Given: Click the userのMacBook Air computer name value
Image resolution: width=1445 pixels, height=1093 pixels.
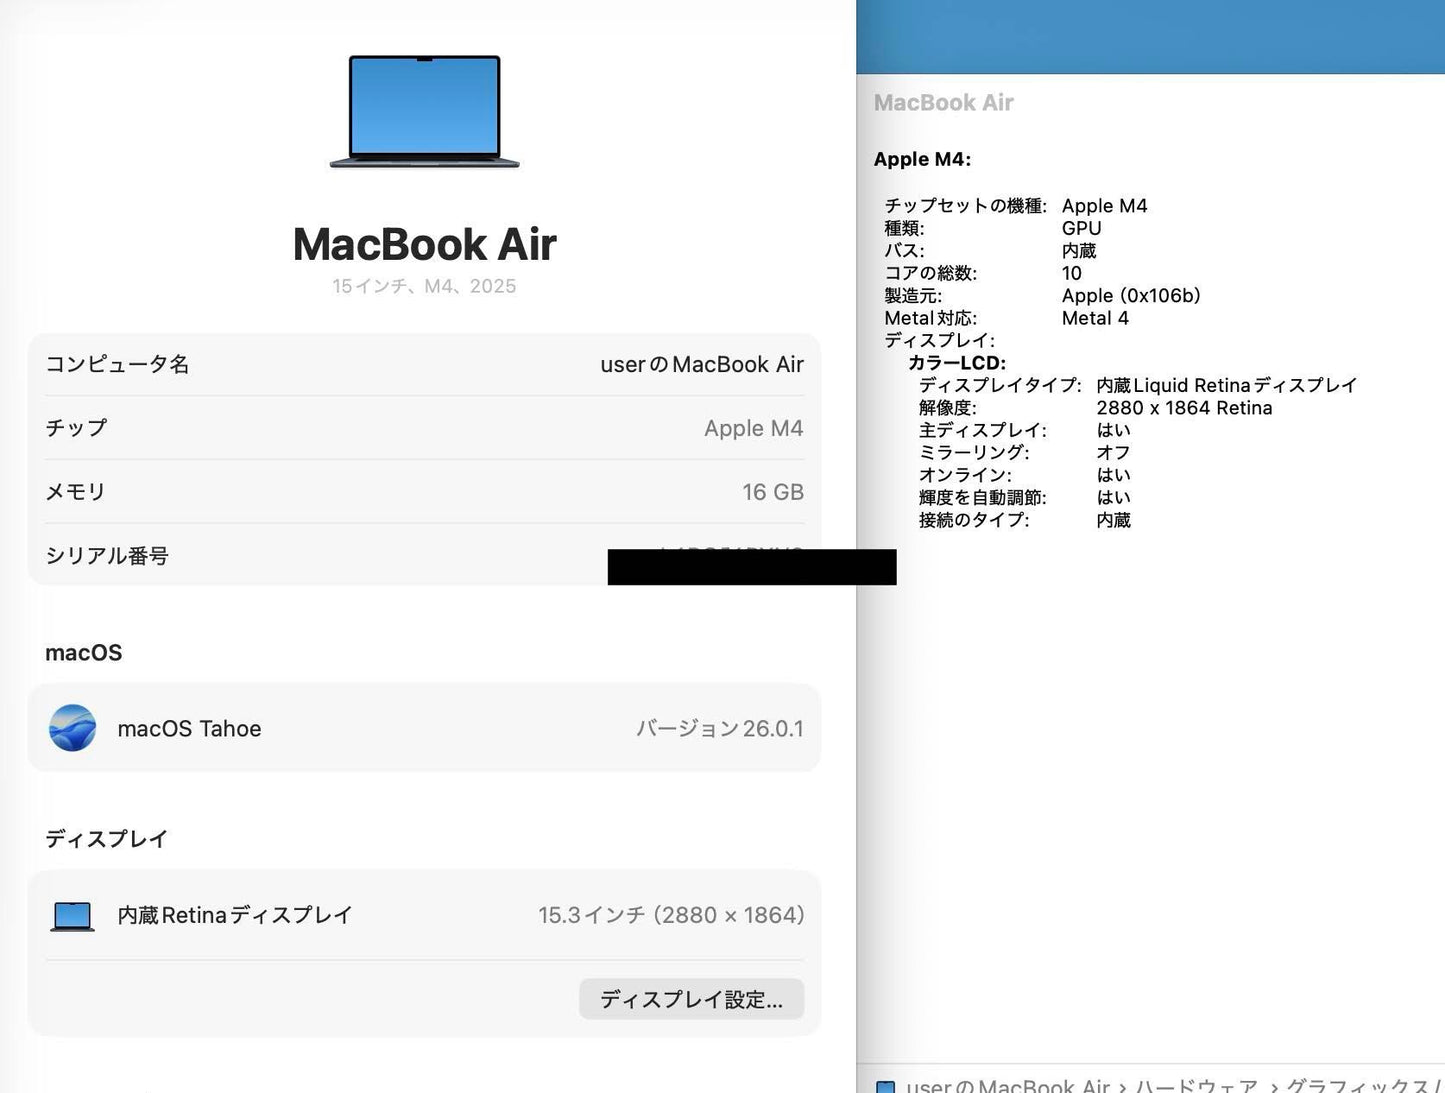Looking at the screenshot, I should tap(702, 364).
